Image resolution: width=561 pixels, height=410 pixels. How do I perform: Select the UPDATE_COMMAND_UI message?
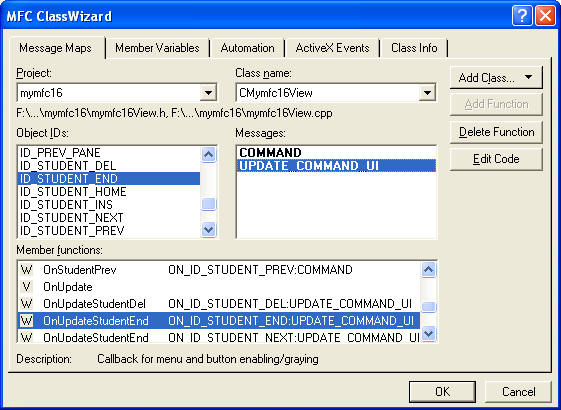336,166
